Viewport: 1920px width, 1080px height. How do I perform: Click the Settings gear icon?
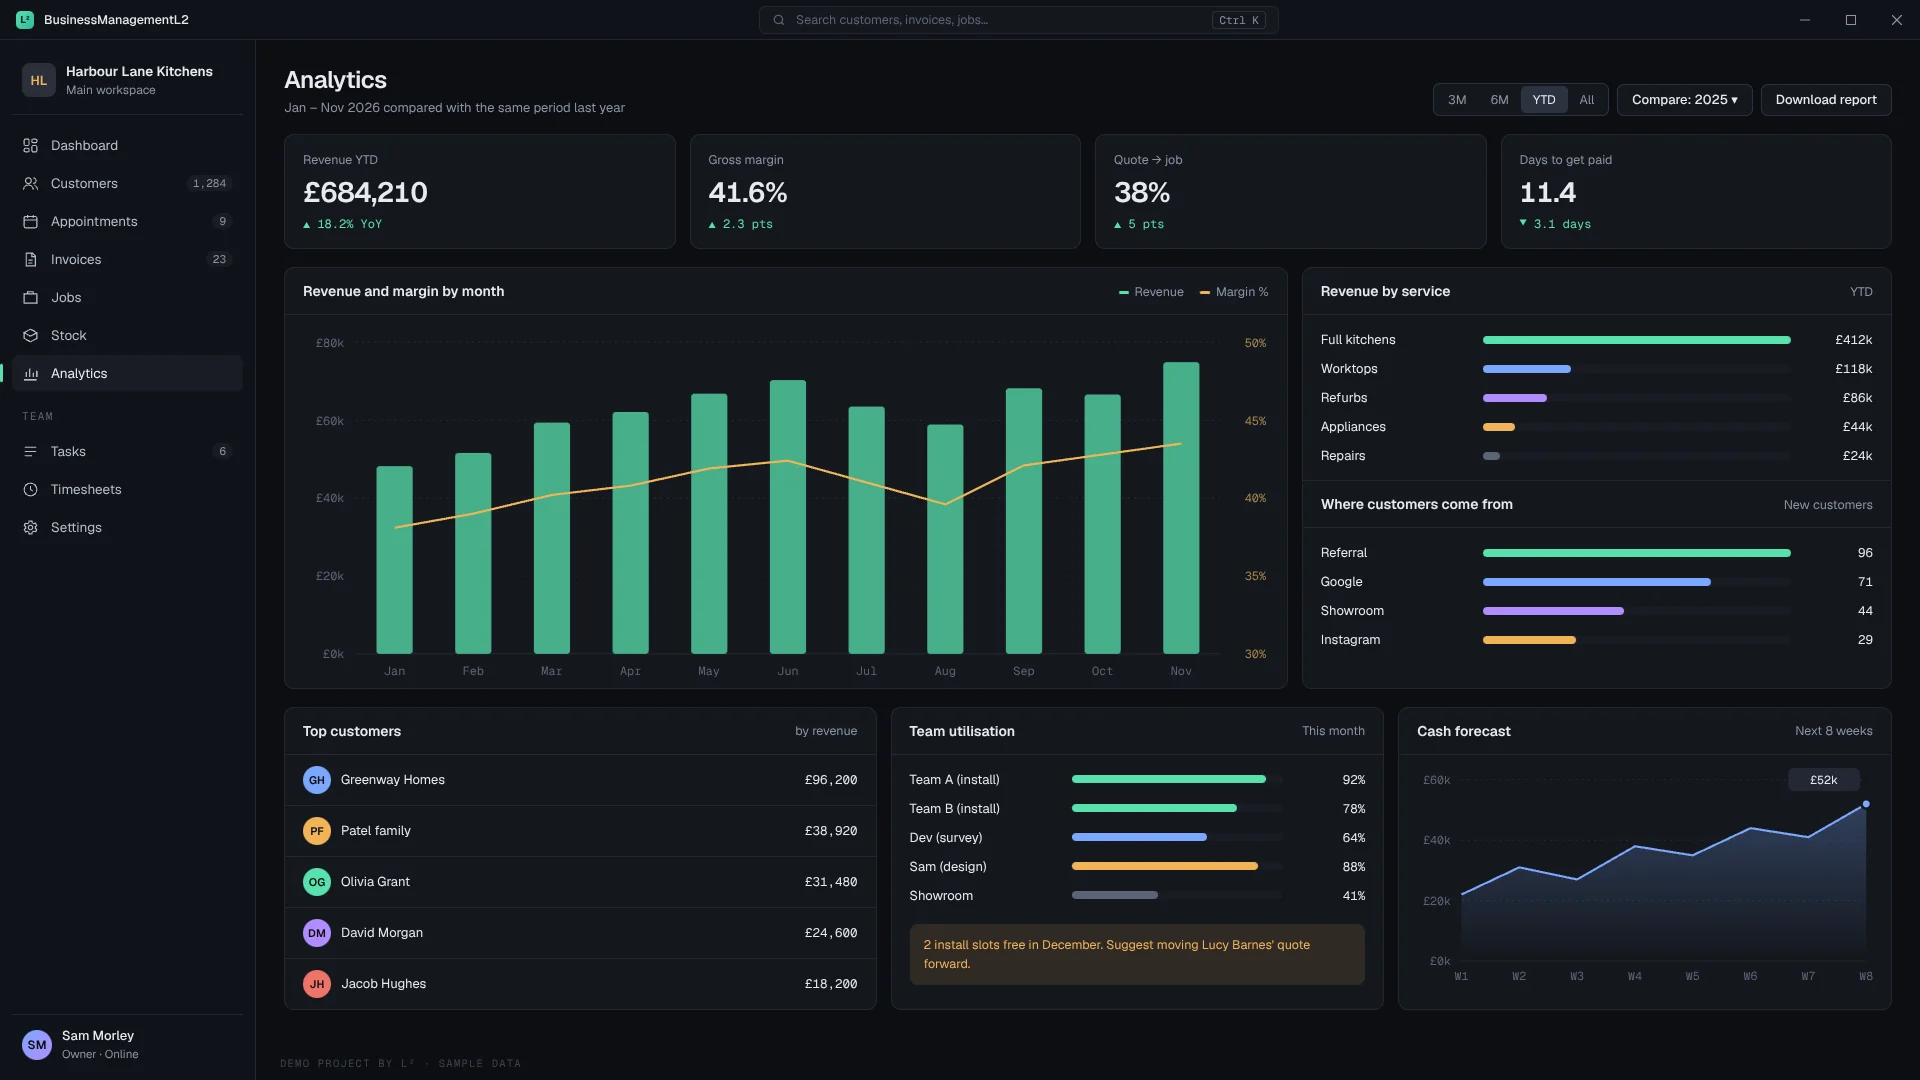coord(30,528)
